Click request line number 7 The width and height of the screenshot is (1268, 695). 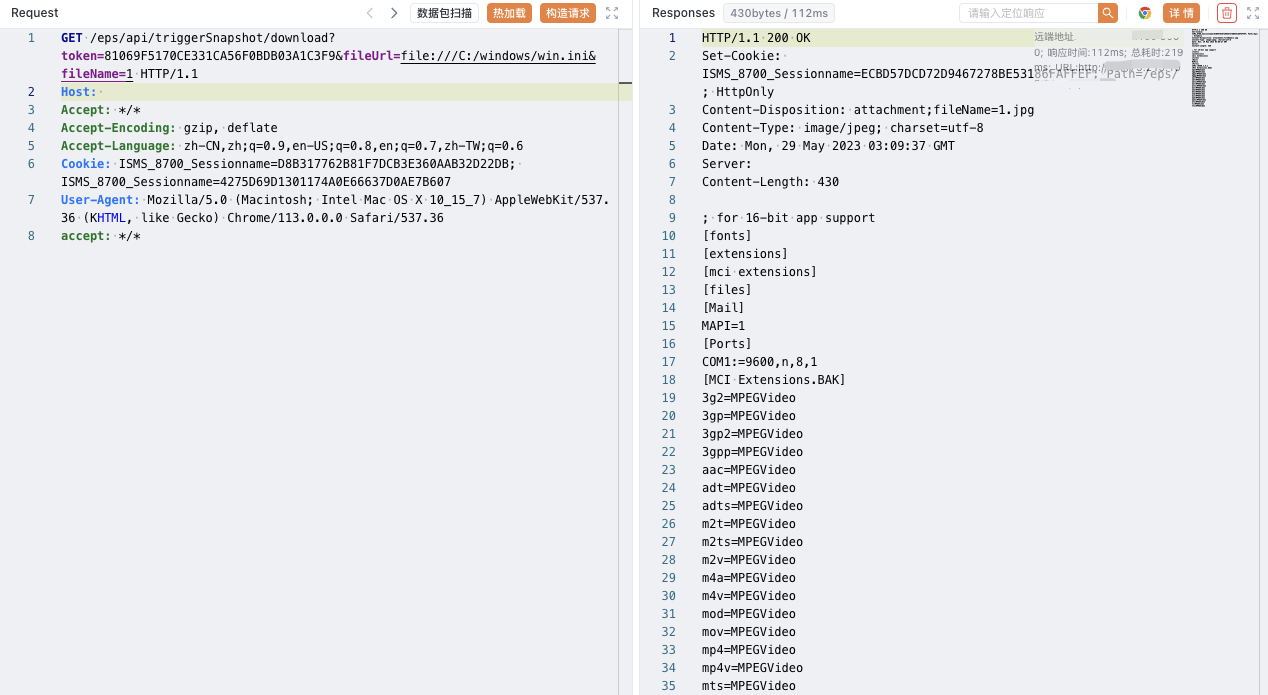[31, 200]
